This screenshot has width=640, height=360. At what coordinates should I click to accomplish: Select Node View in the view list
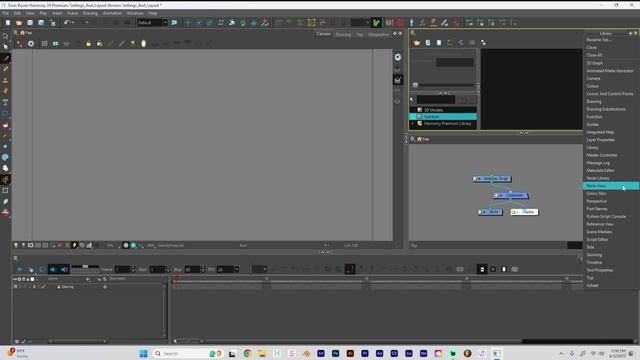coord(611,186)
